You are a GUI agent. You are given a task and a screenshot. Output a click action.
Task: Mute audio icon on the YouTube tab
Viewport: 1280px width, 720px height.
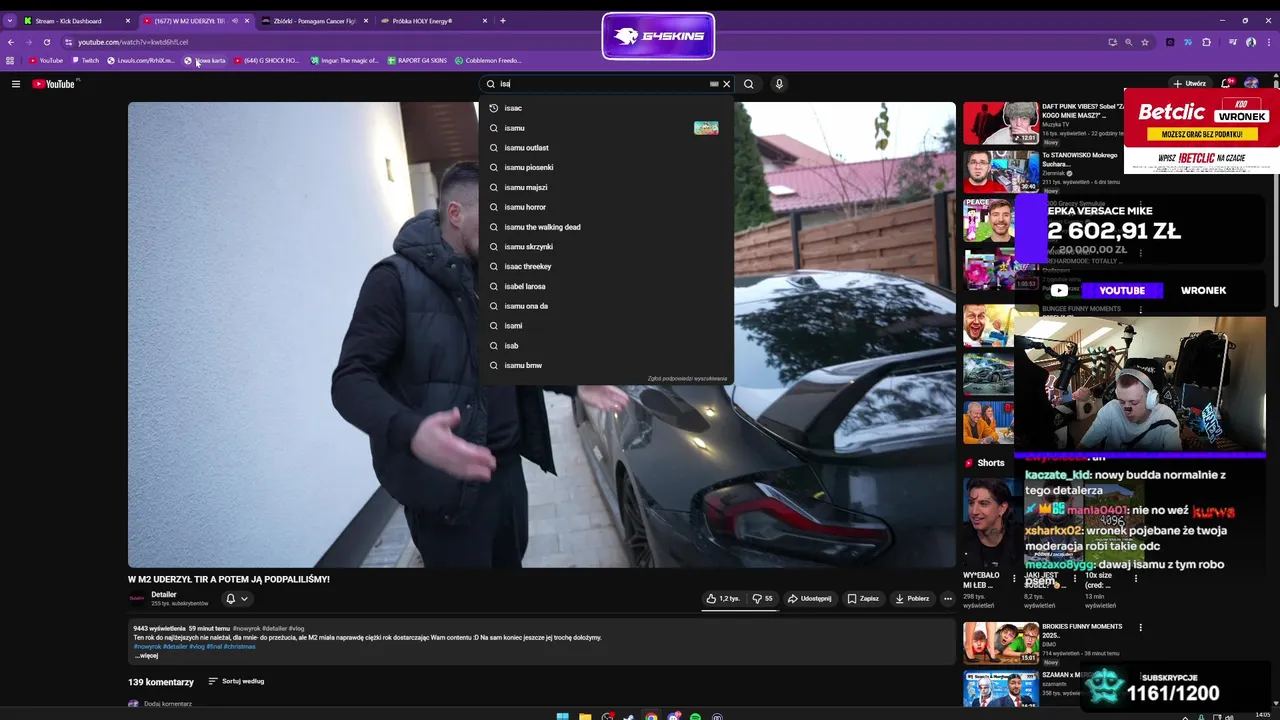click(235, 21)
